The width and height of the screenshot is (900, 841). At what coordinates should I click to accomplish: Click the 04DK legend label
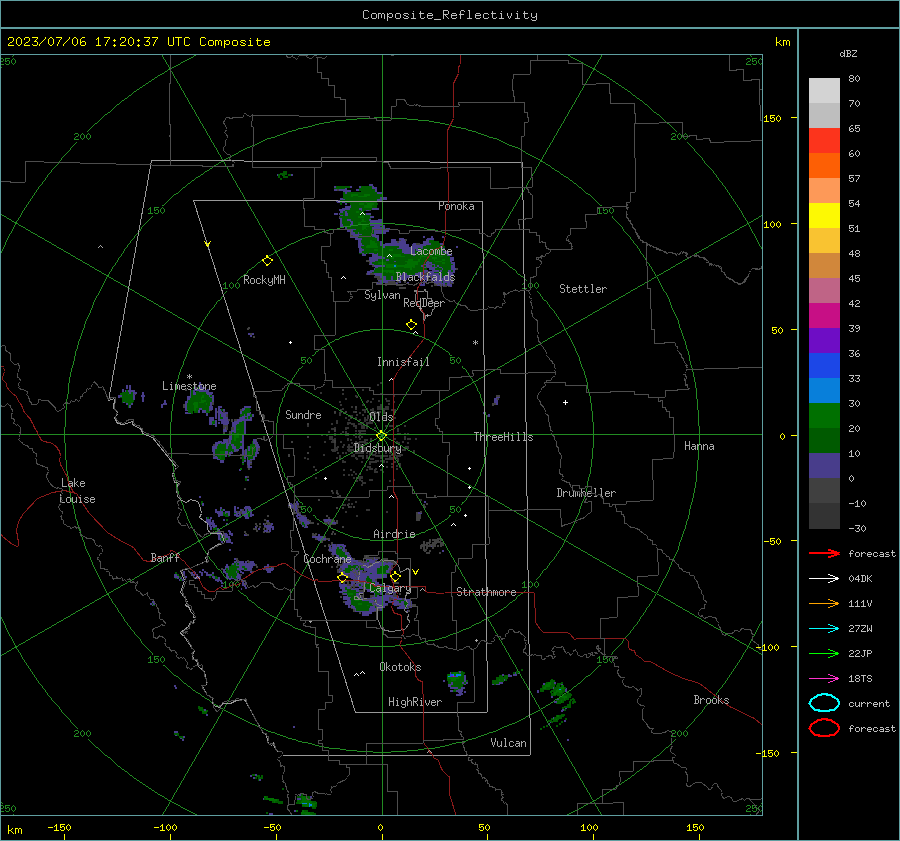[860, 579]
